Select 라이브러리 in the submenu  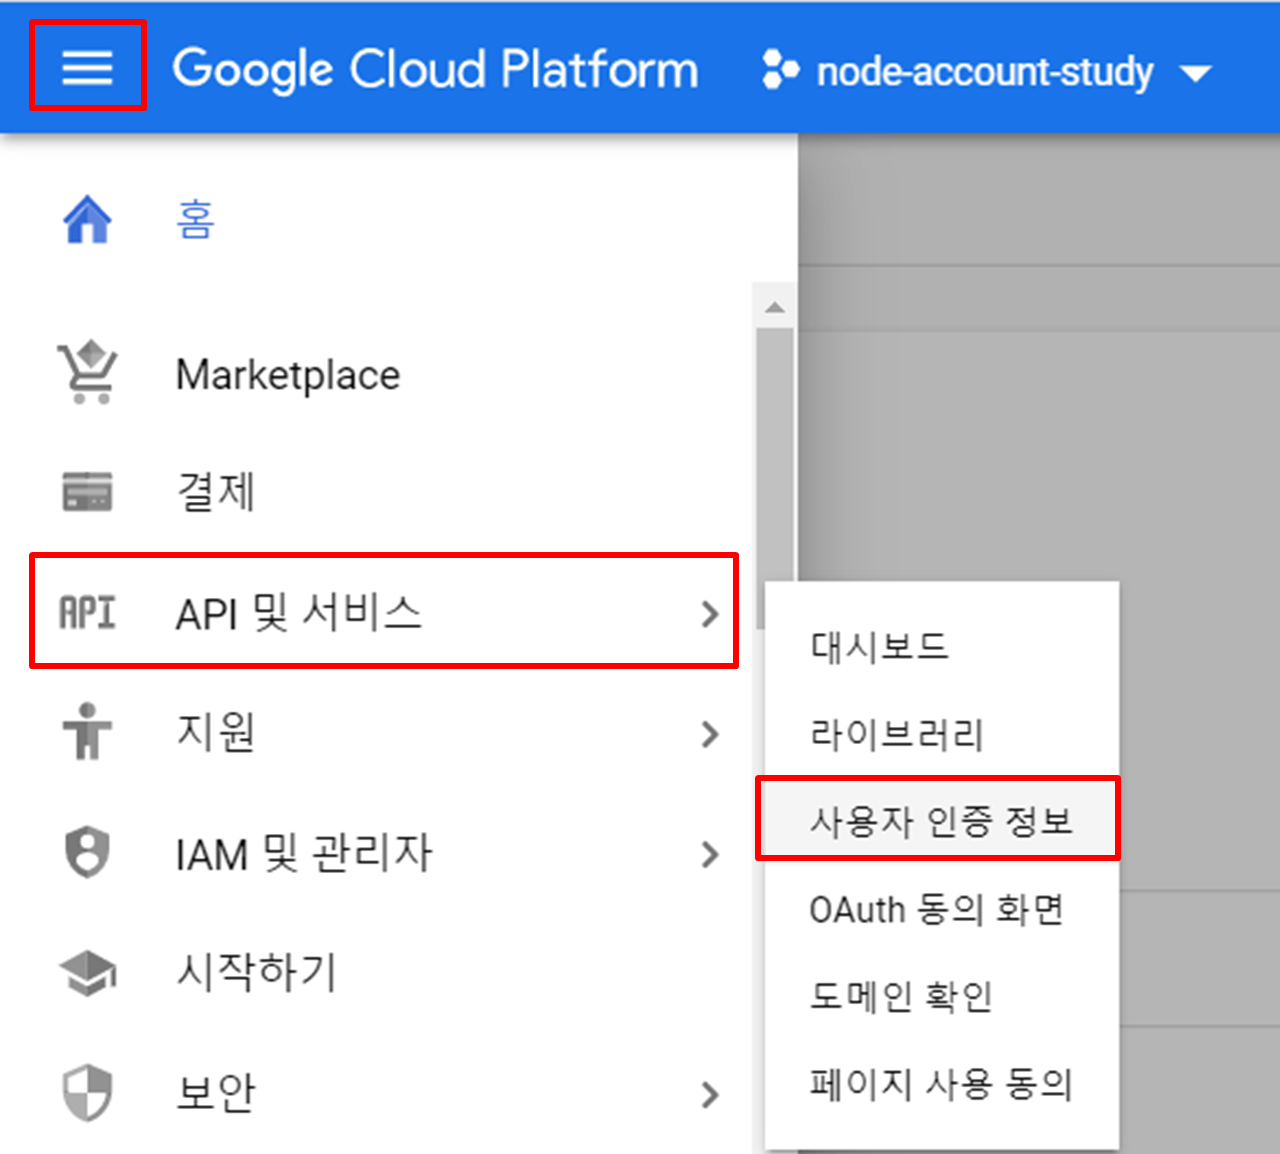[x=942, y=734]
